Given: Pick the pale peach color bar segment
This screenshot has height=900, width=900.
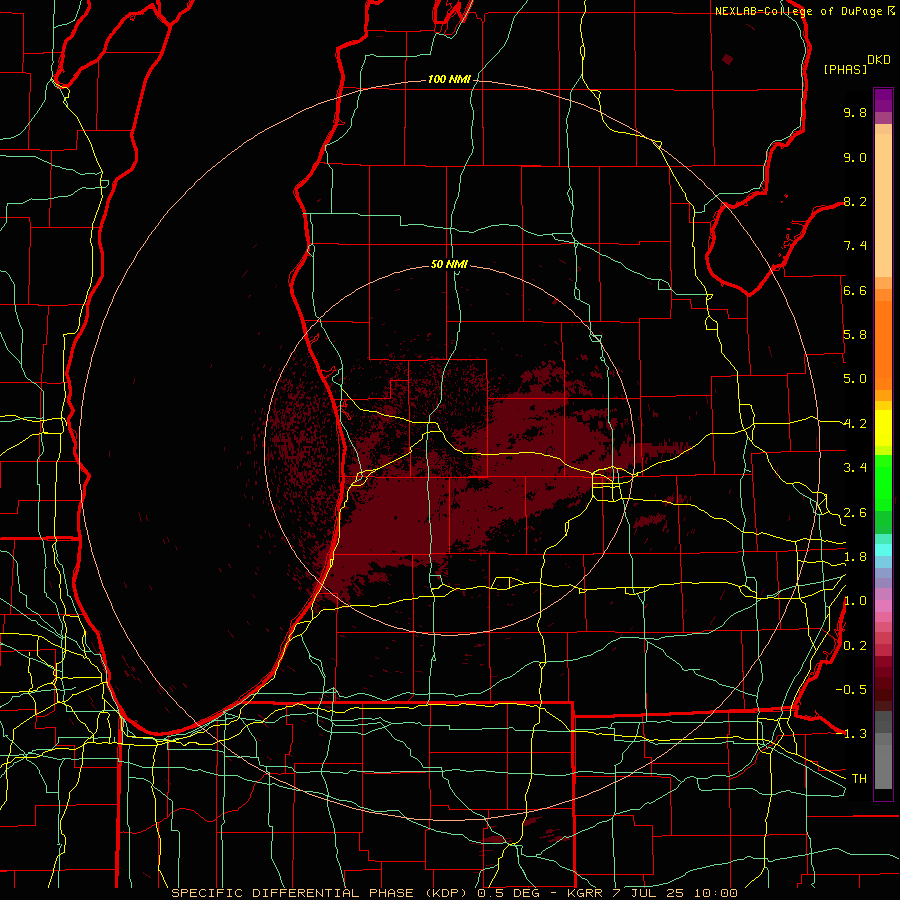Looking at the screenshot, I should tap(883, 207).
